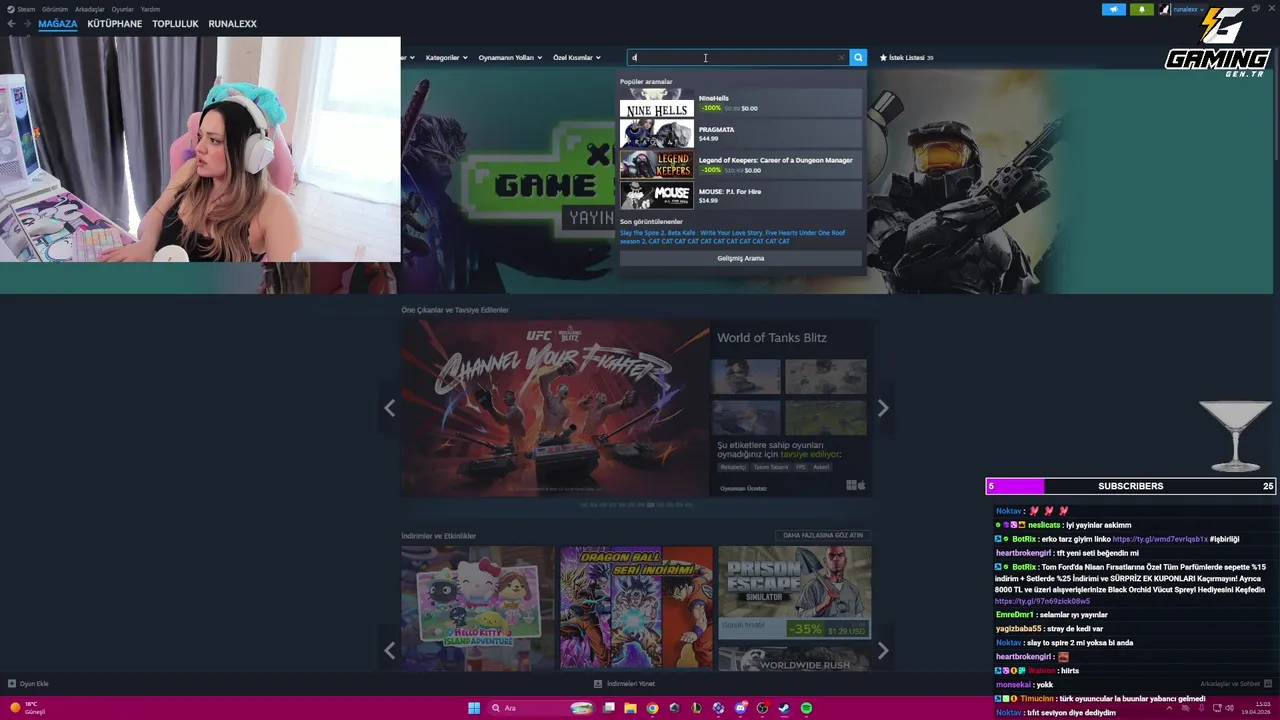Viewport: 1280px width, 720px height.
Task: Switch to the KÜTÜPHANE tab
Action: coord(115,24)
